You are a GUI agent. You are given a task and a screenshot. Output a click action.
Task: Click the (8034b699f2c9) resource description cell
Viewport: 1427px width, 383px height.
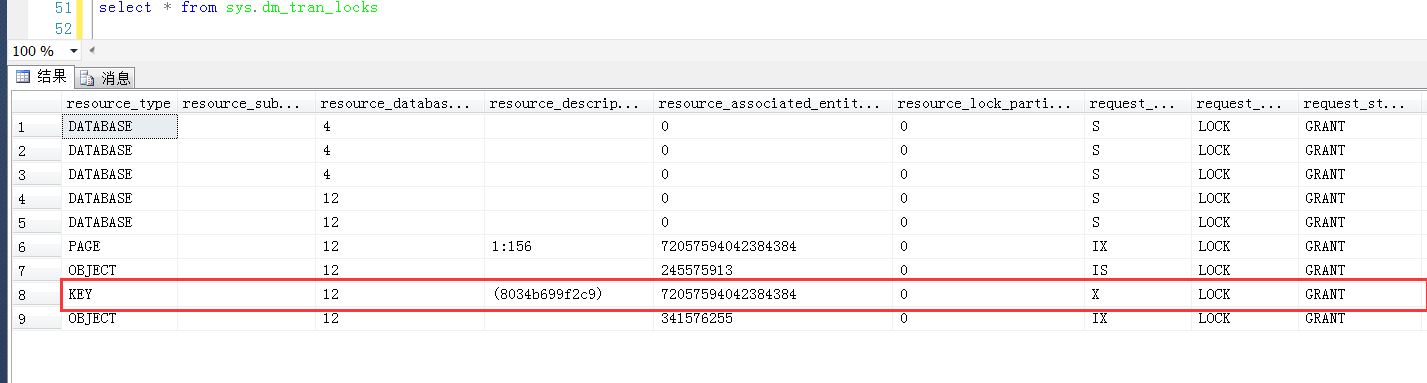[x=569, y=294]
